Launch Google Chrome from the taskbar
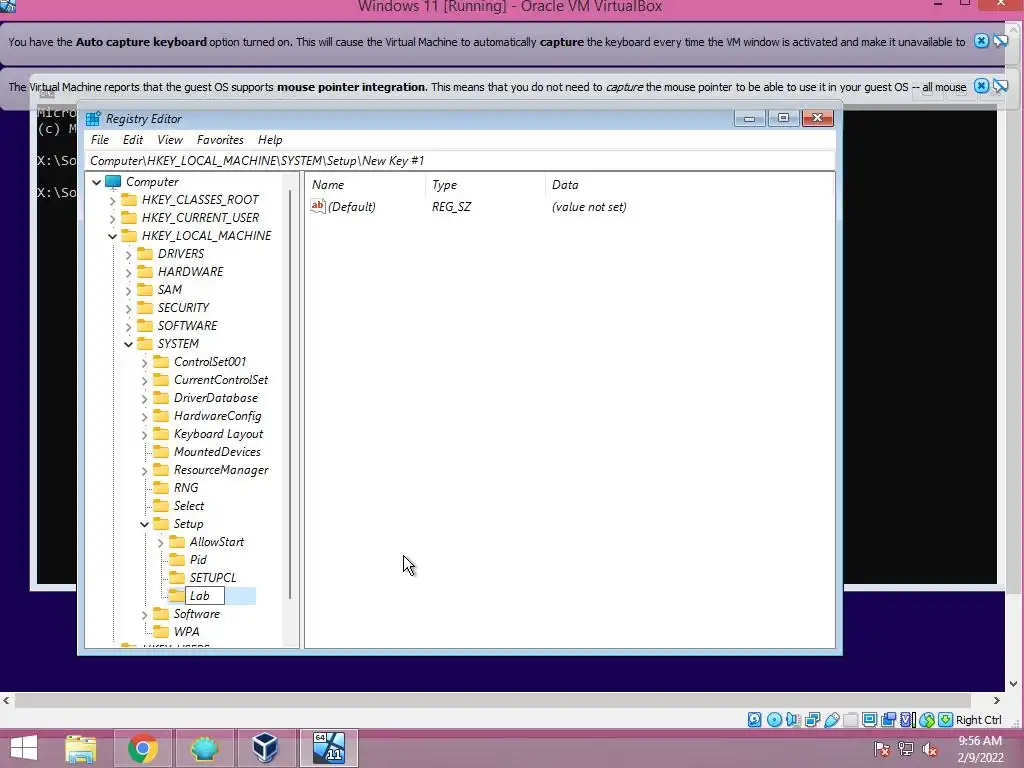The image size is (1024, 768). point(142,748)
